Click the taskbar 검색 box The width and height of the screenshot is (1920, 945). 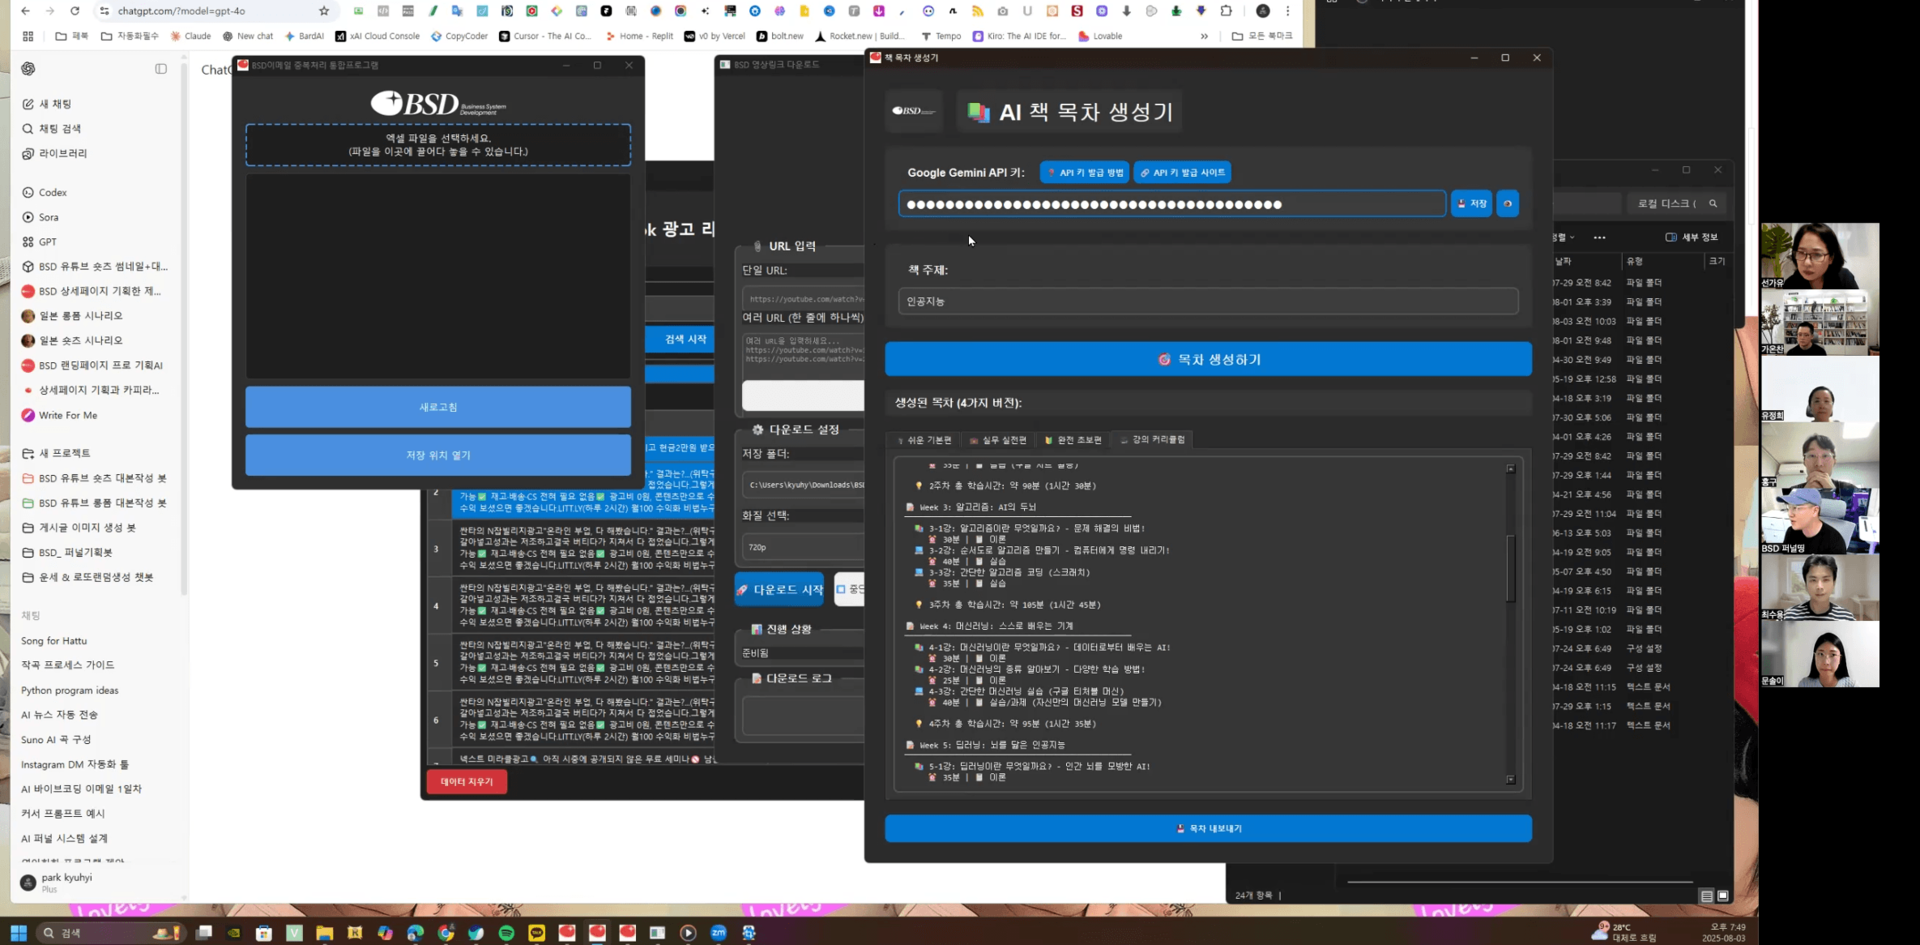pos(109,933)
